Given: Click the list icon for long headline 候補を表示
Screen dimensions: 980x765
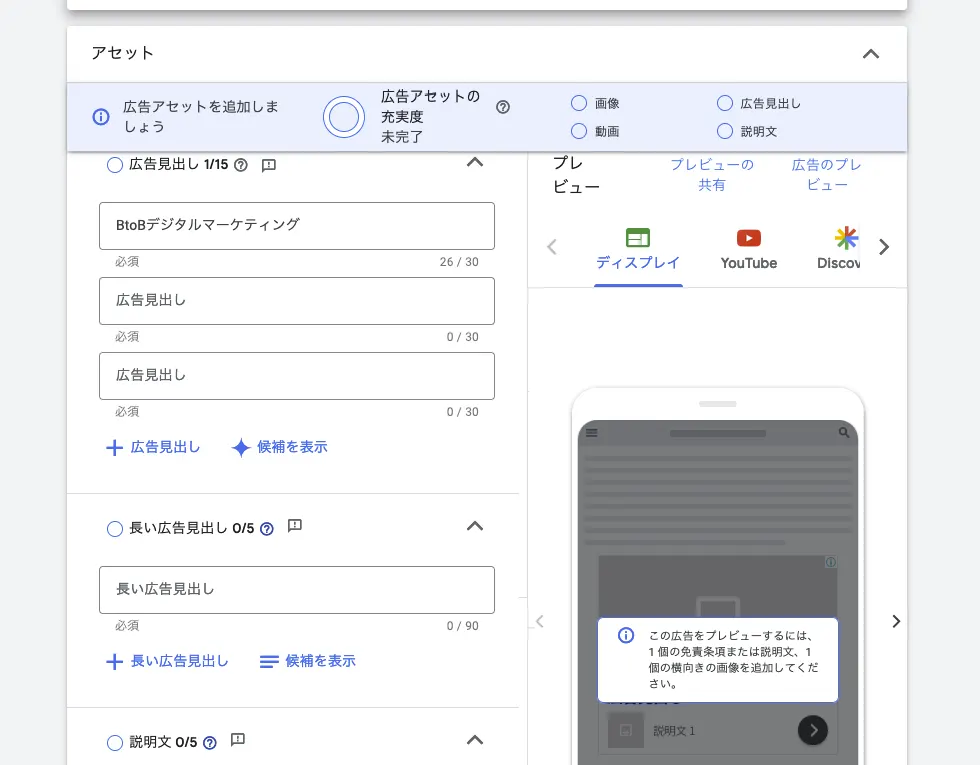Looking at the screenshot, I should (269, 661).
